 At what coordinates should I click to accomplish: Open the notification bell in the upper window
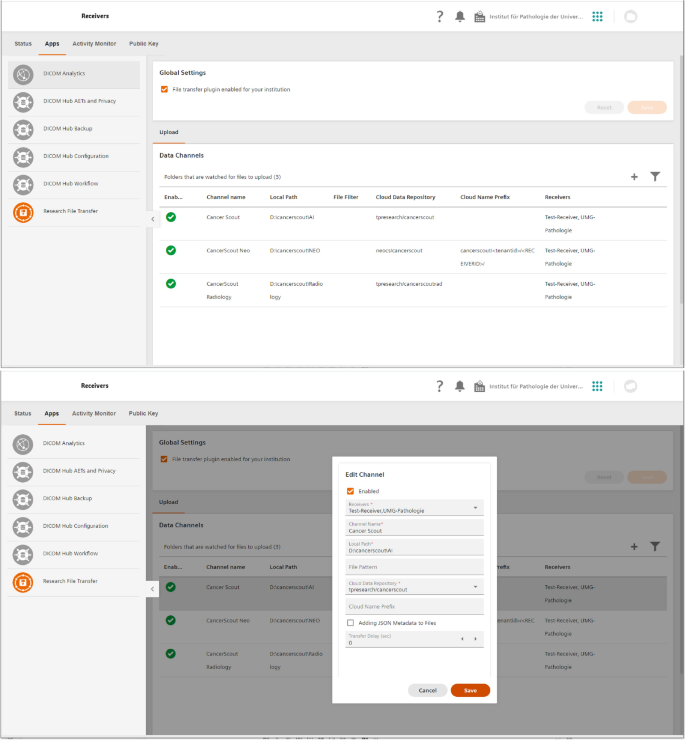(460, 17)
